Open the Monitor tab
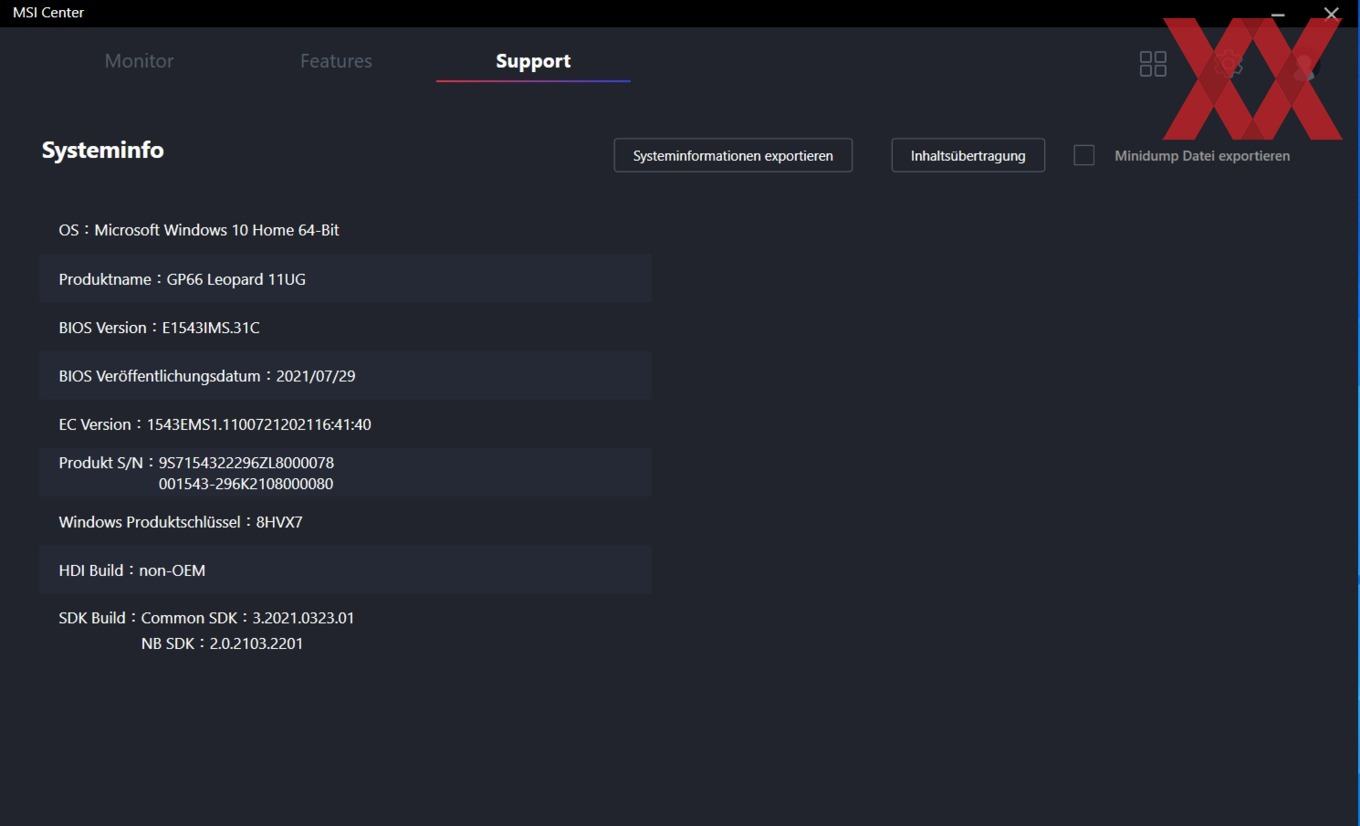 (x=139, y=61)
